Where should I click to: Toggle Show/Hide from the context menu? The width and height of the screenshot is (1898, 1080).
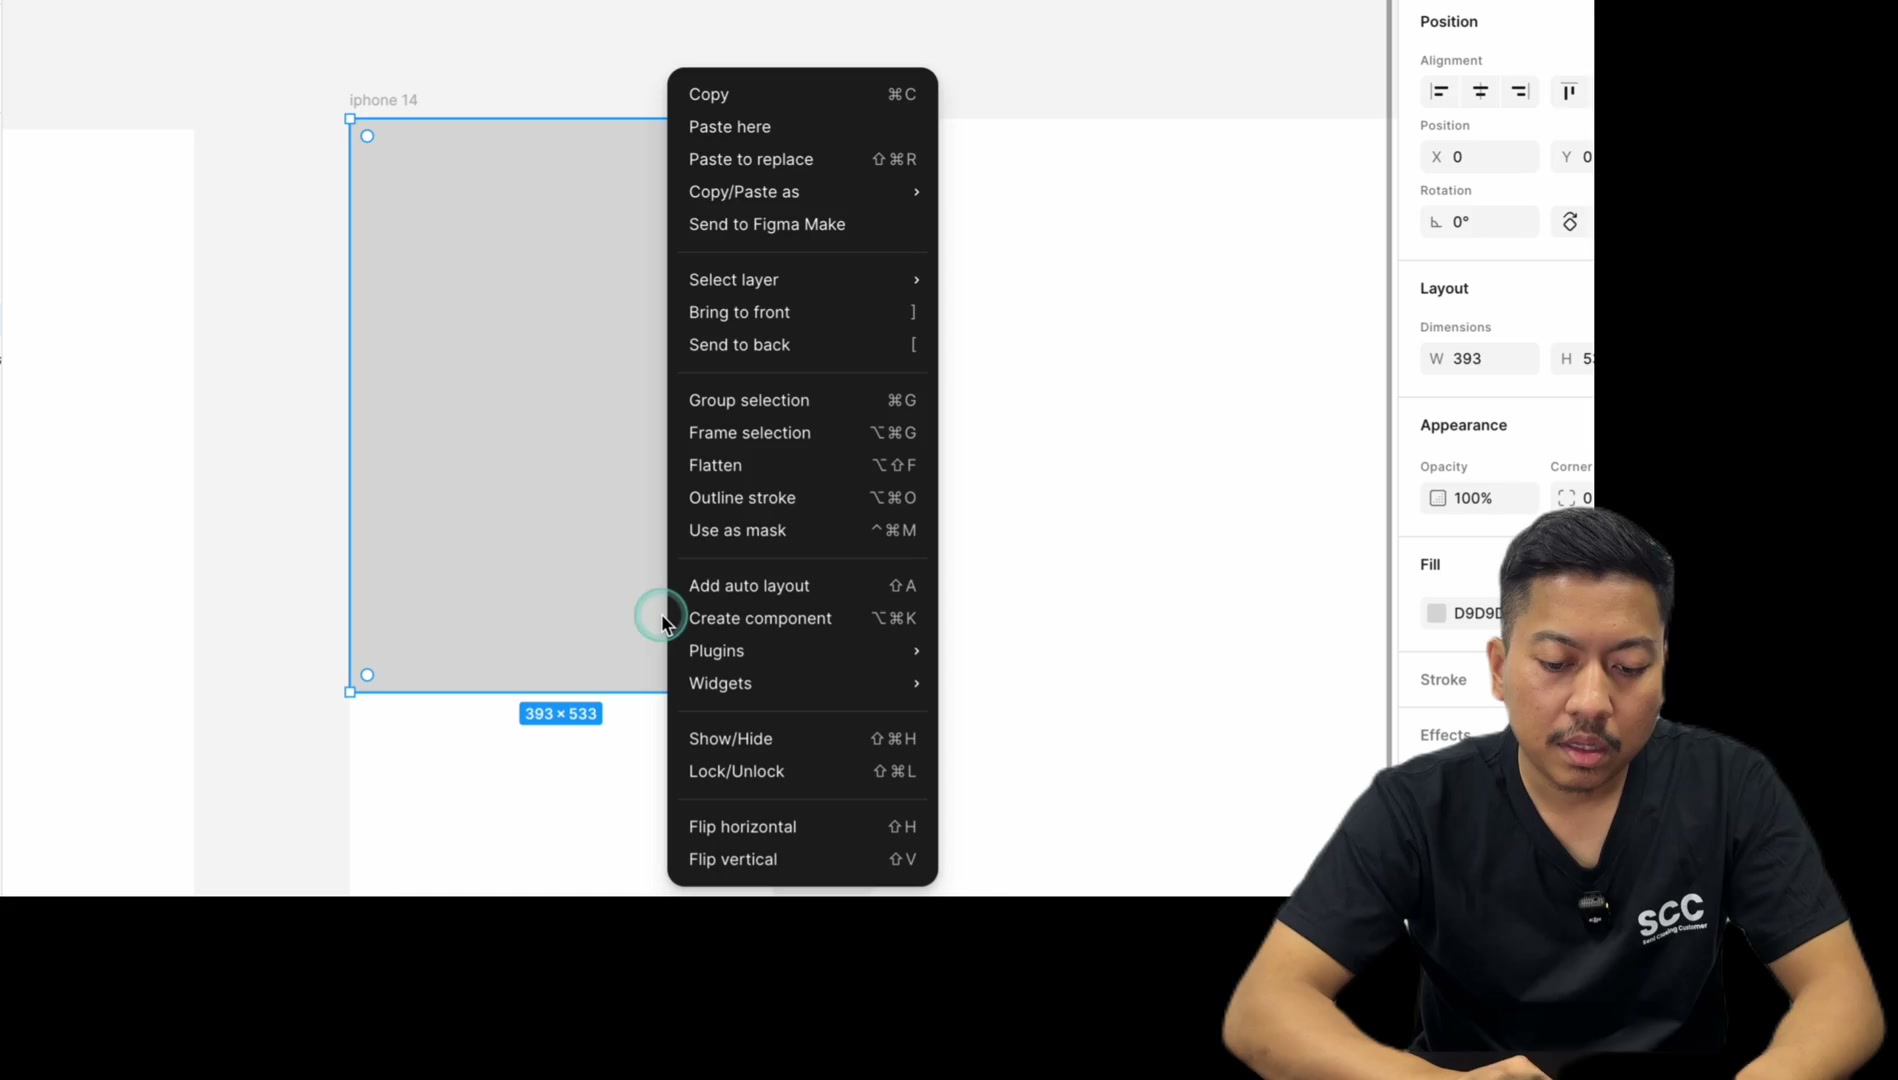pos(802,739)
